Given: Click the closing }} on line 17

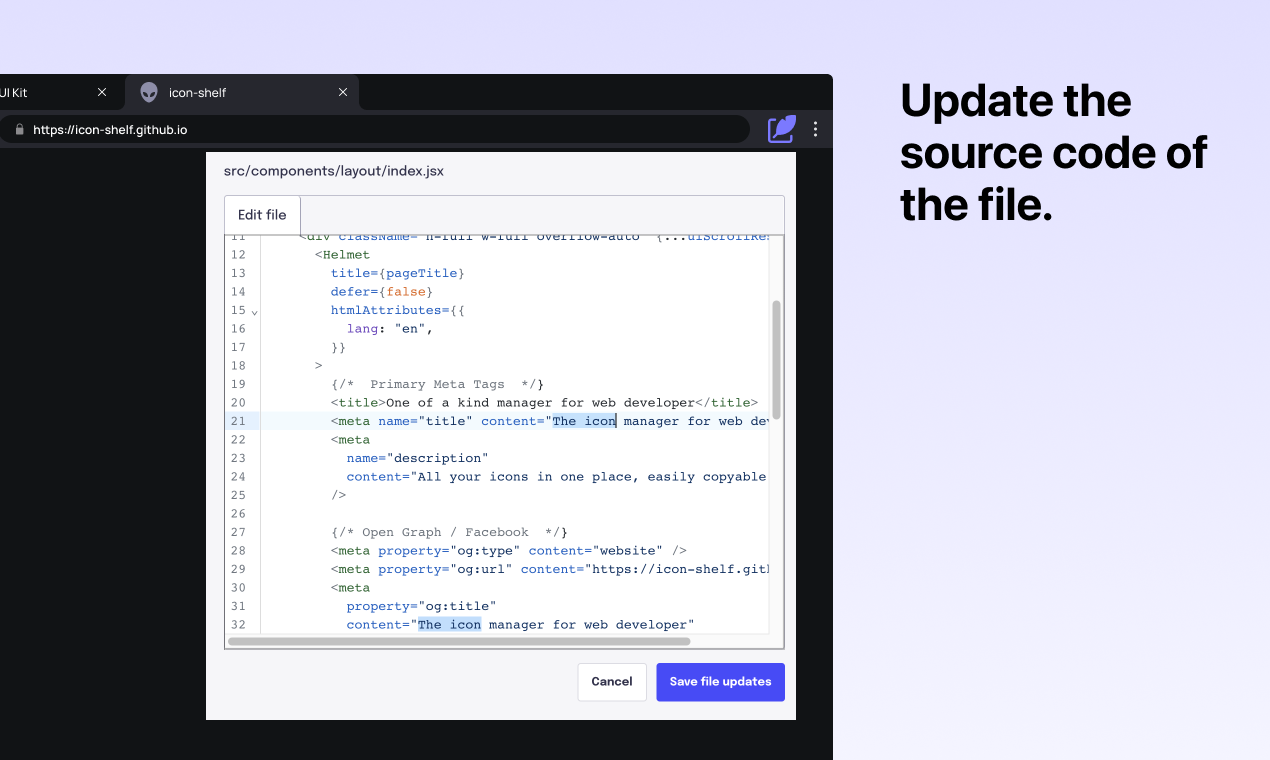Looking at the screenshot, I should [339, 347].
